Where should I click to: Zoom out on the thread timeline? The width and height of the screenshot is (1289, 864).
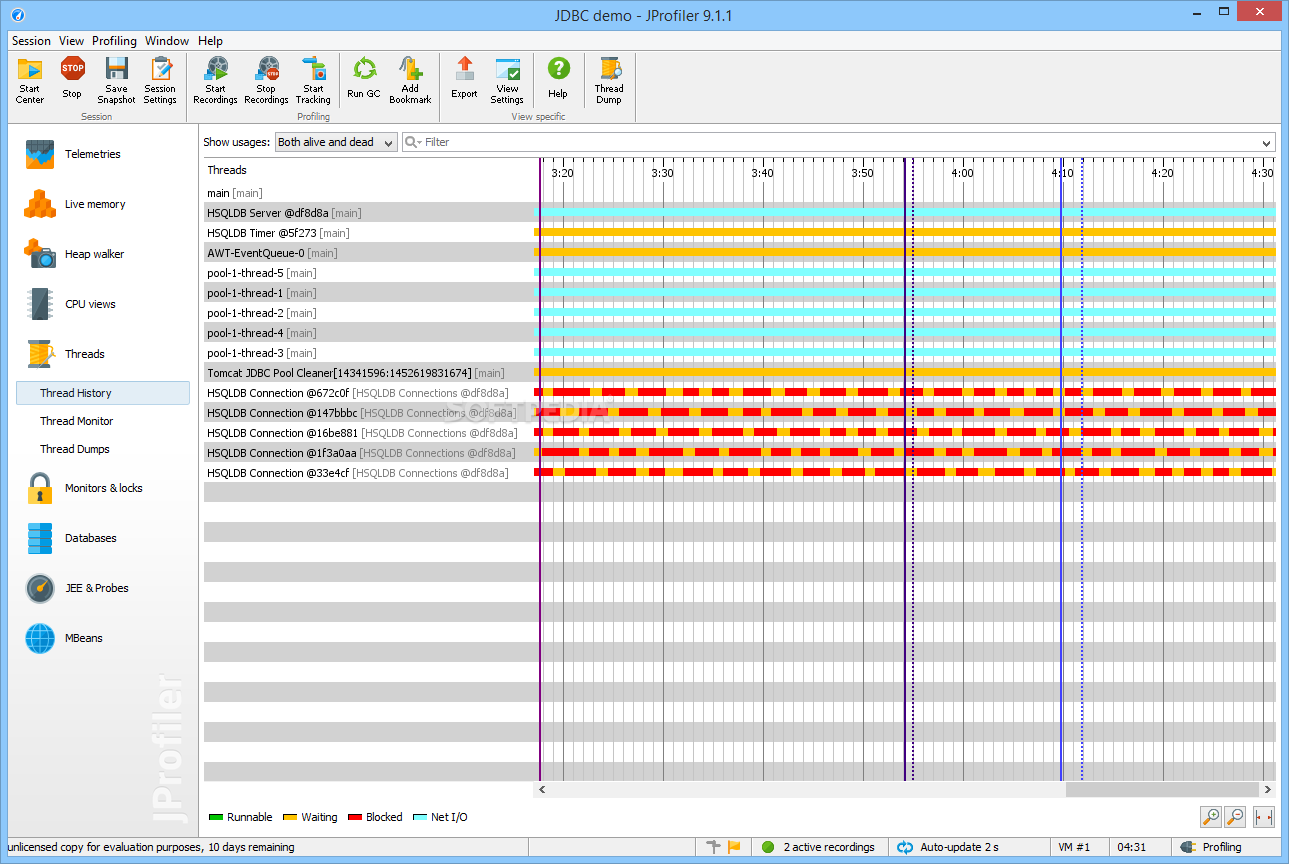click(x=1235, y=817)
